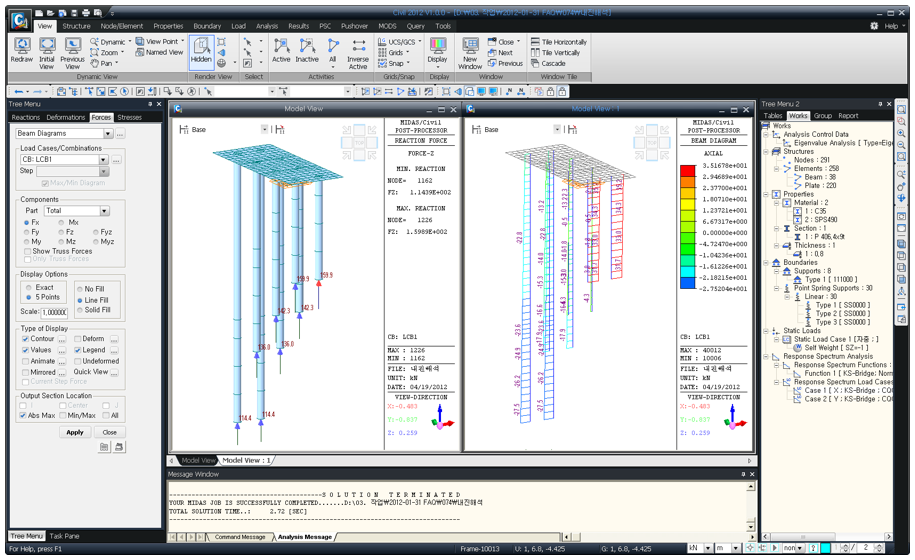Open the Dynamic view dropdown arrow
The width and height of the screenshot is (915, 560).
[130, 42]
